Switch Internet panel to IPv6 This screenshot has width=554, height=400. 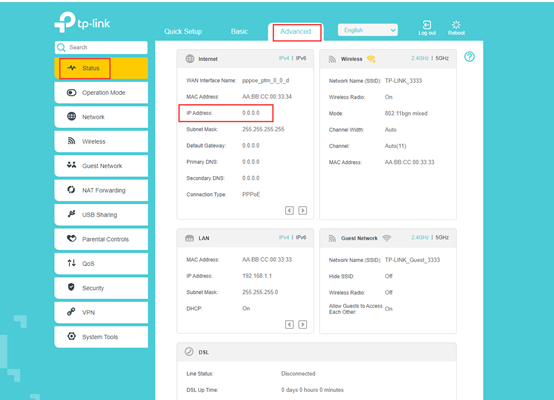[x=301, y=58]
